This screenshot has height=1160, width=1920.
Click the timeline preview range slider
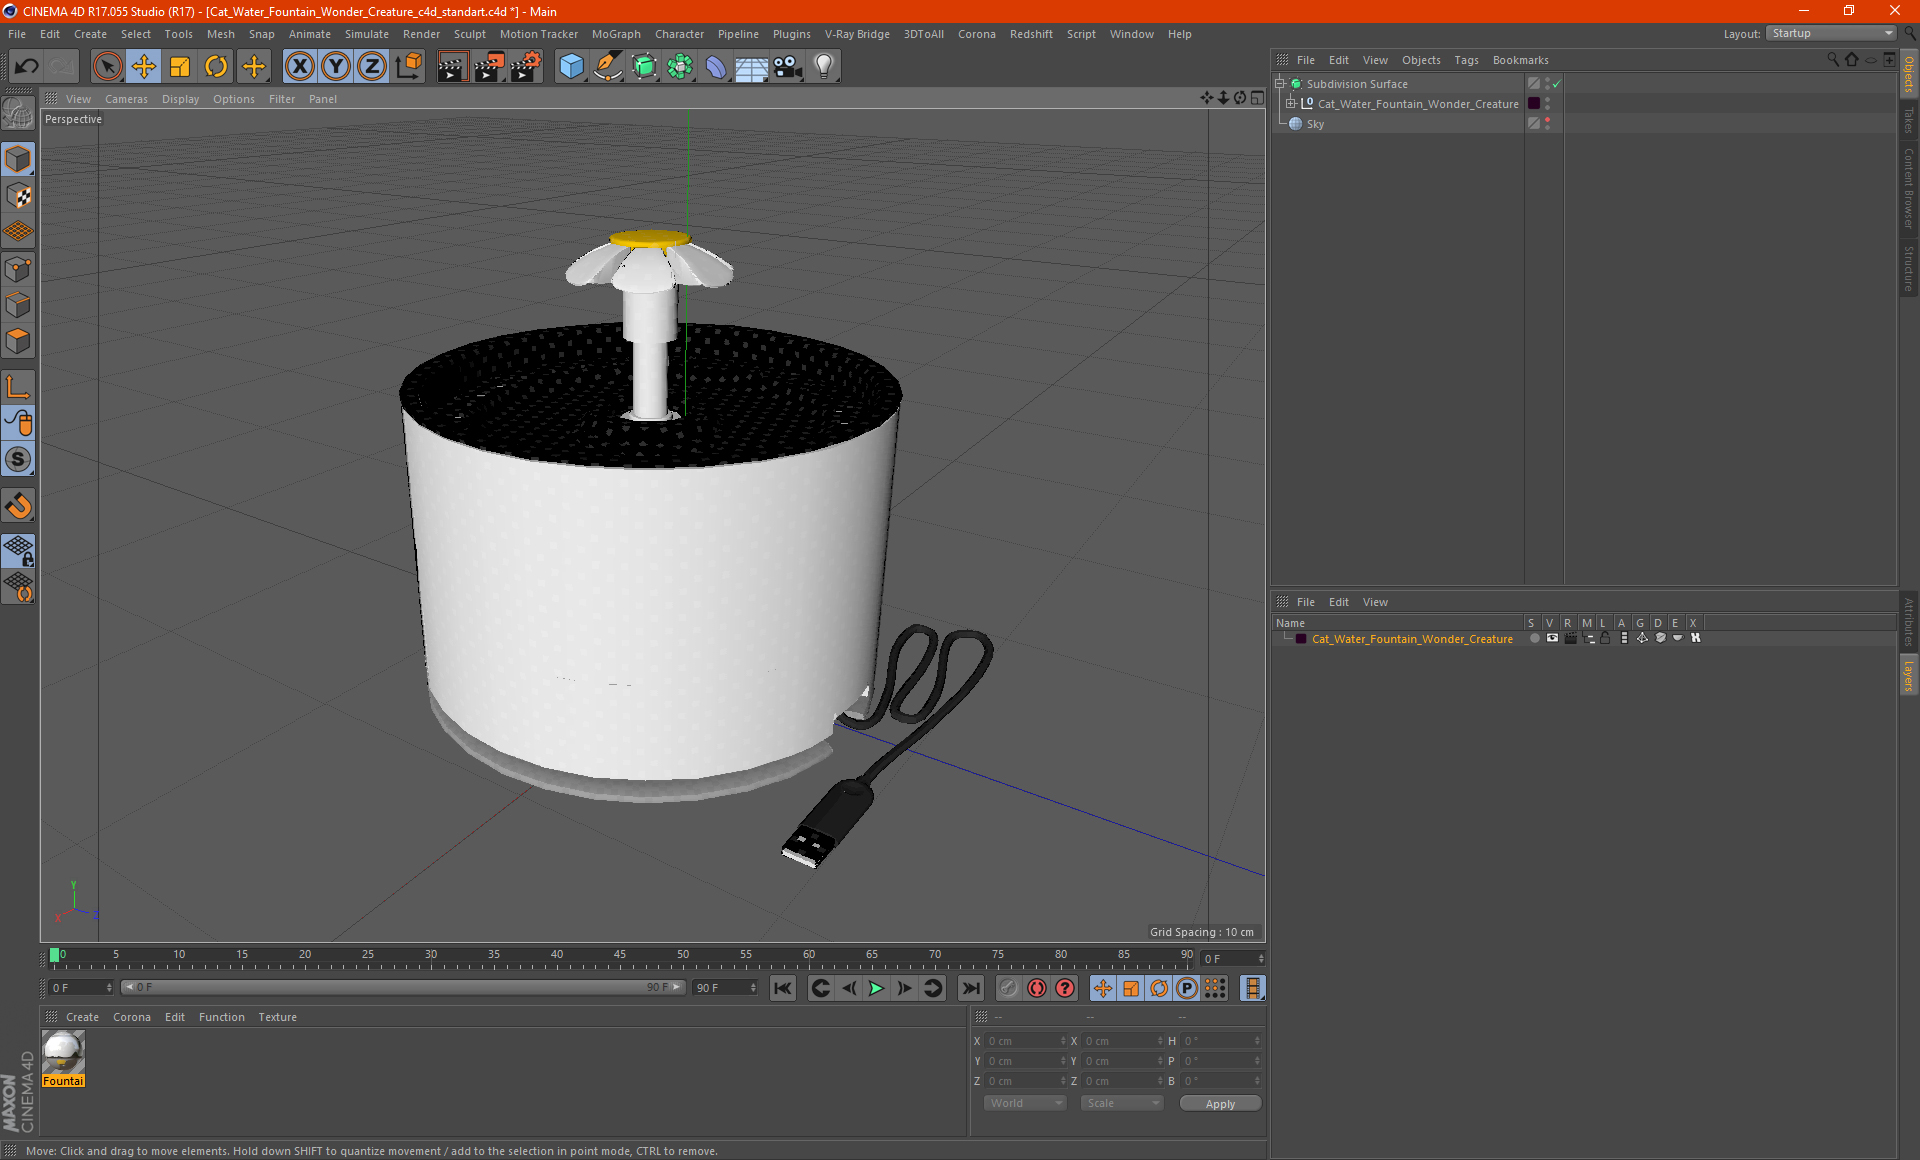(x=402, y=987)
